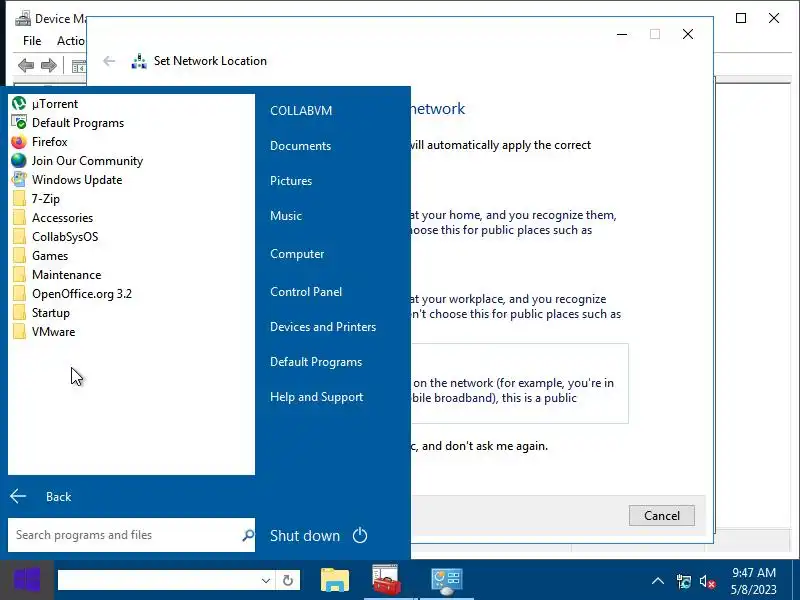
Task: Expand the VMware folder
Action: pos(43,332)
